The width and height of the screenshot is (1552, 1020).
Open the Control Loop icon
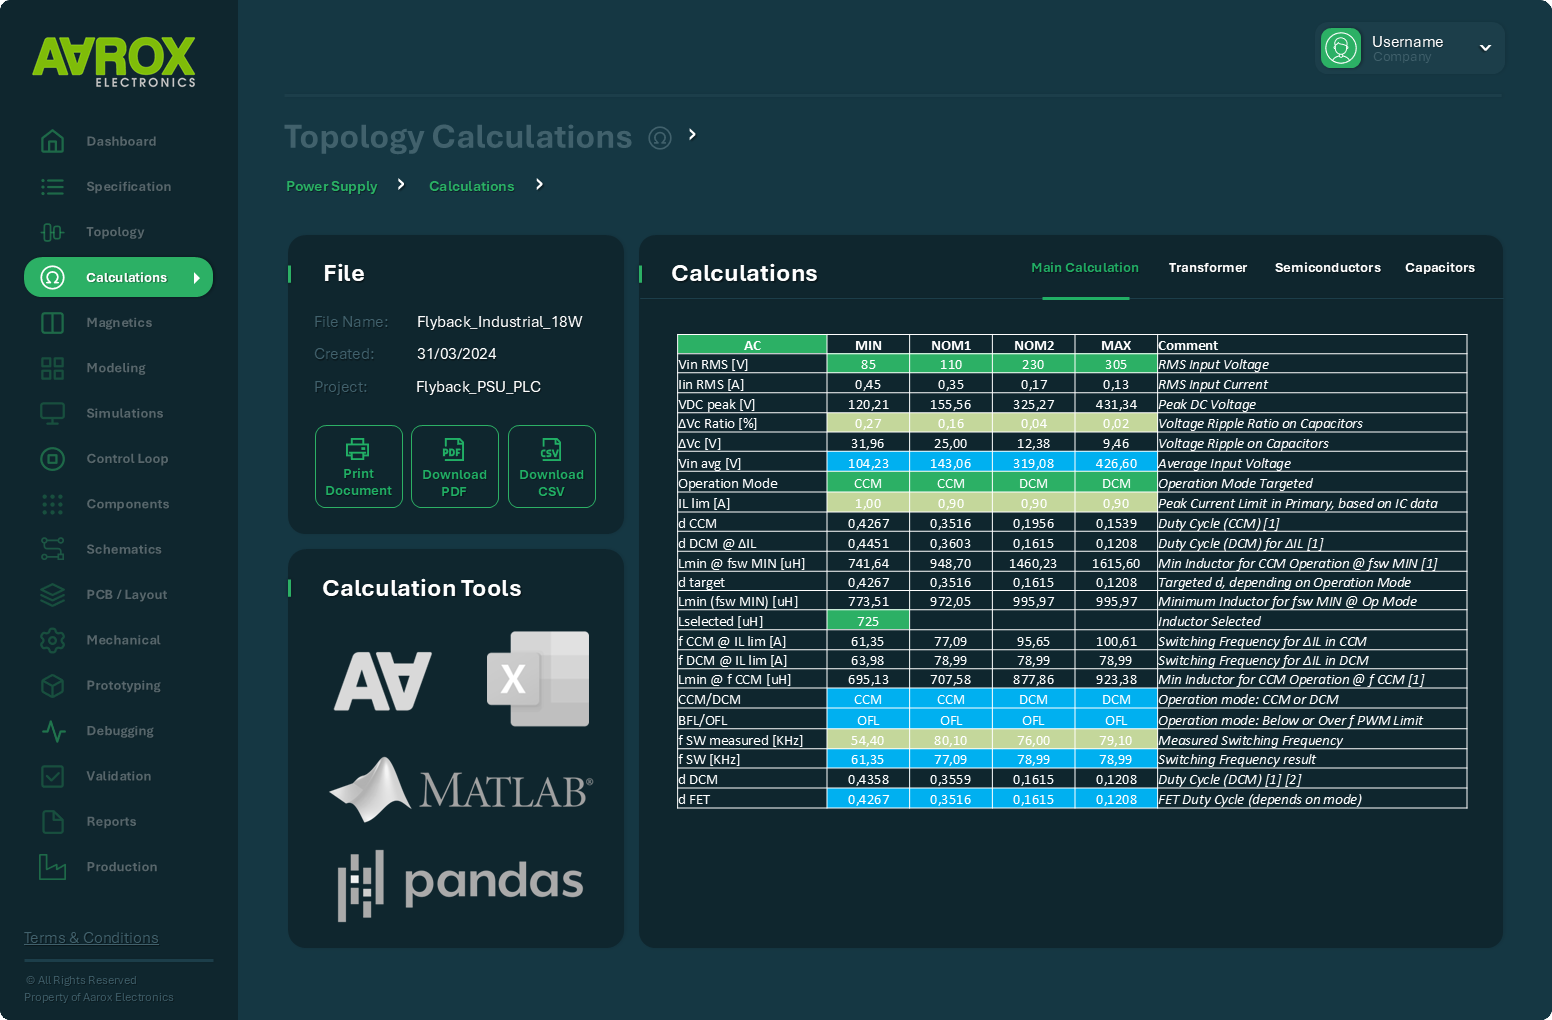(x=52, y=458)
